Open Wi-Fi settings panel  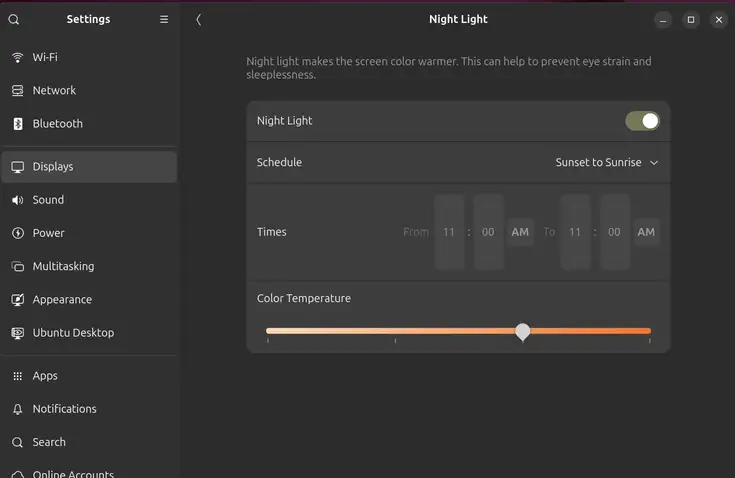pyautogui.click(x=89, y=57)
